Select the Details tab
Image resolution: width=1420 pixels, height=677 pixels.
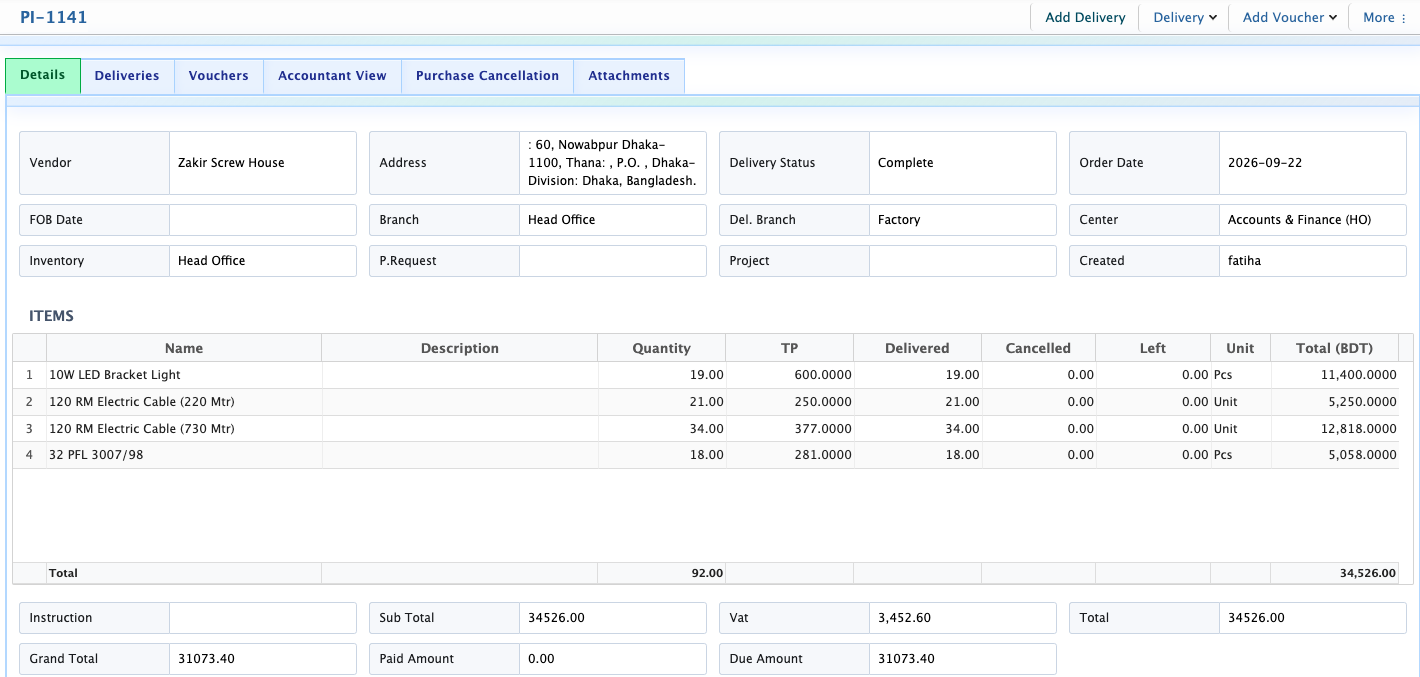coord(43,75)
